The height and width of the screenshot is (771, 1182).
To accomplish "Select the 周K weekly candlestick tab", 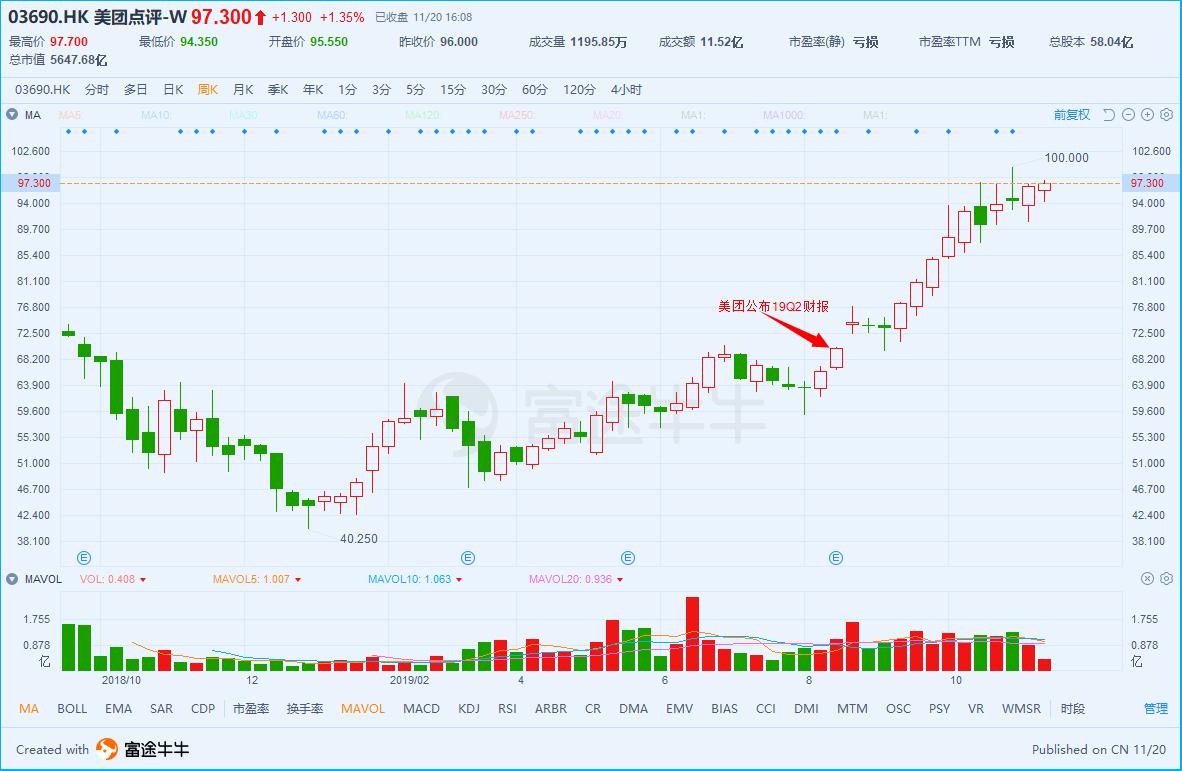I will 208,90.
